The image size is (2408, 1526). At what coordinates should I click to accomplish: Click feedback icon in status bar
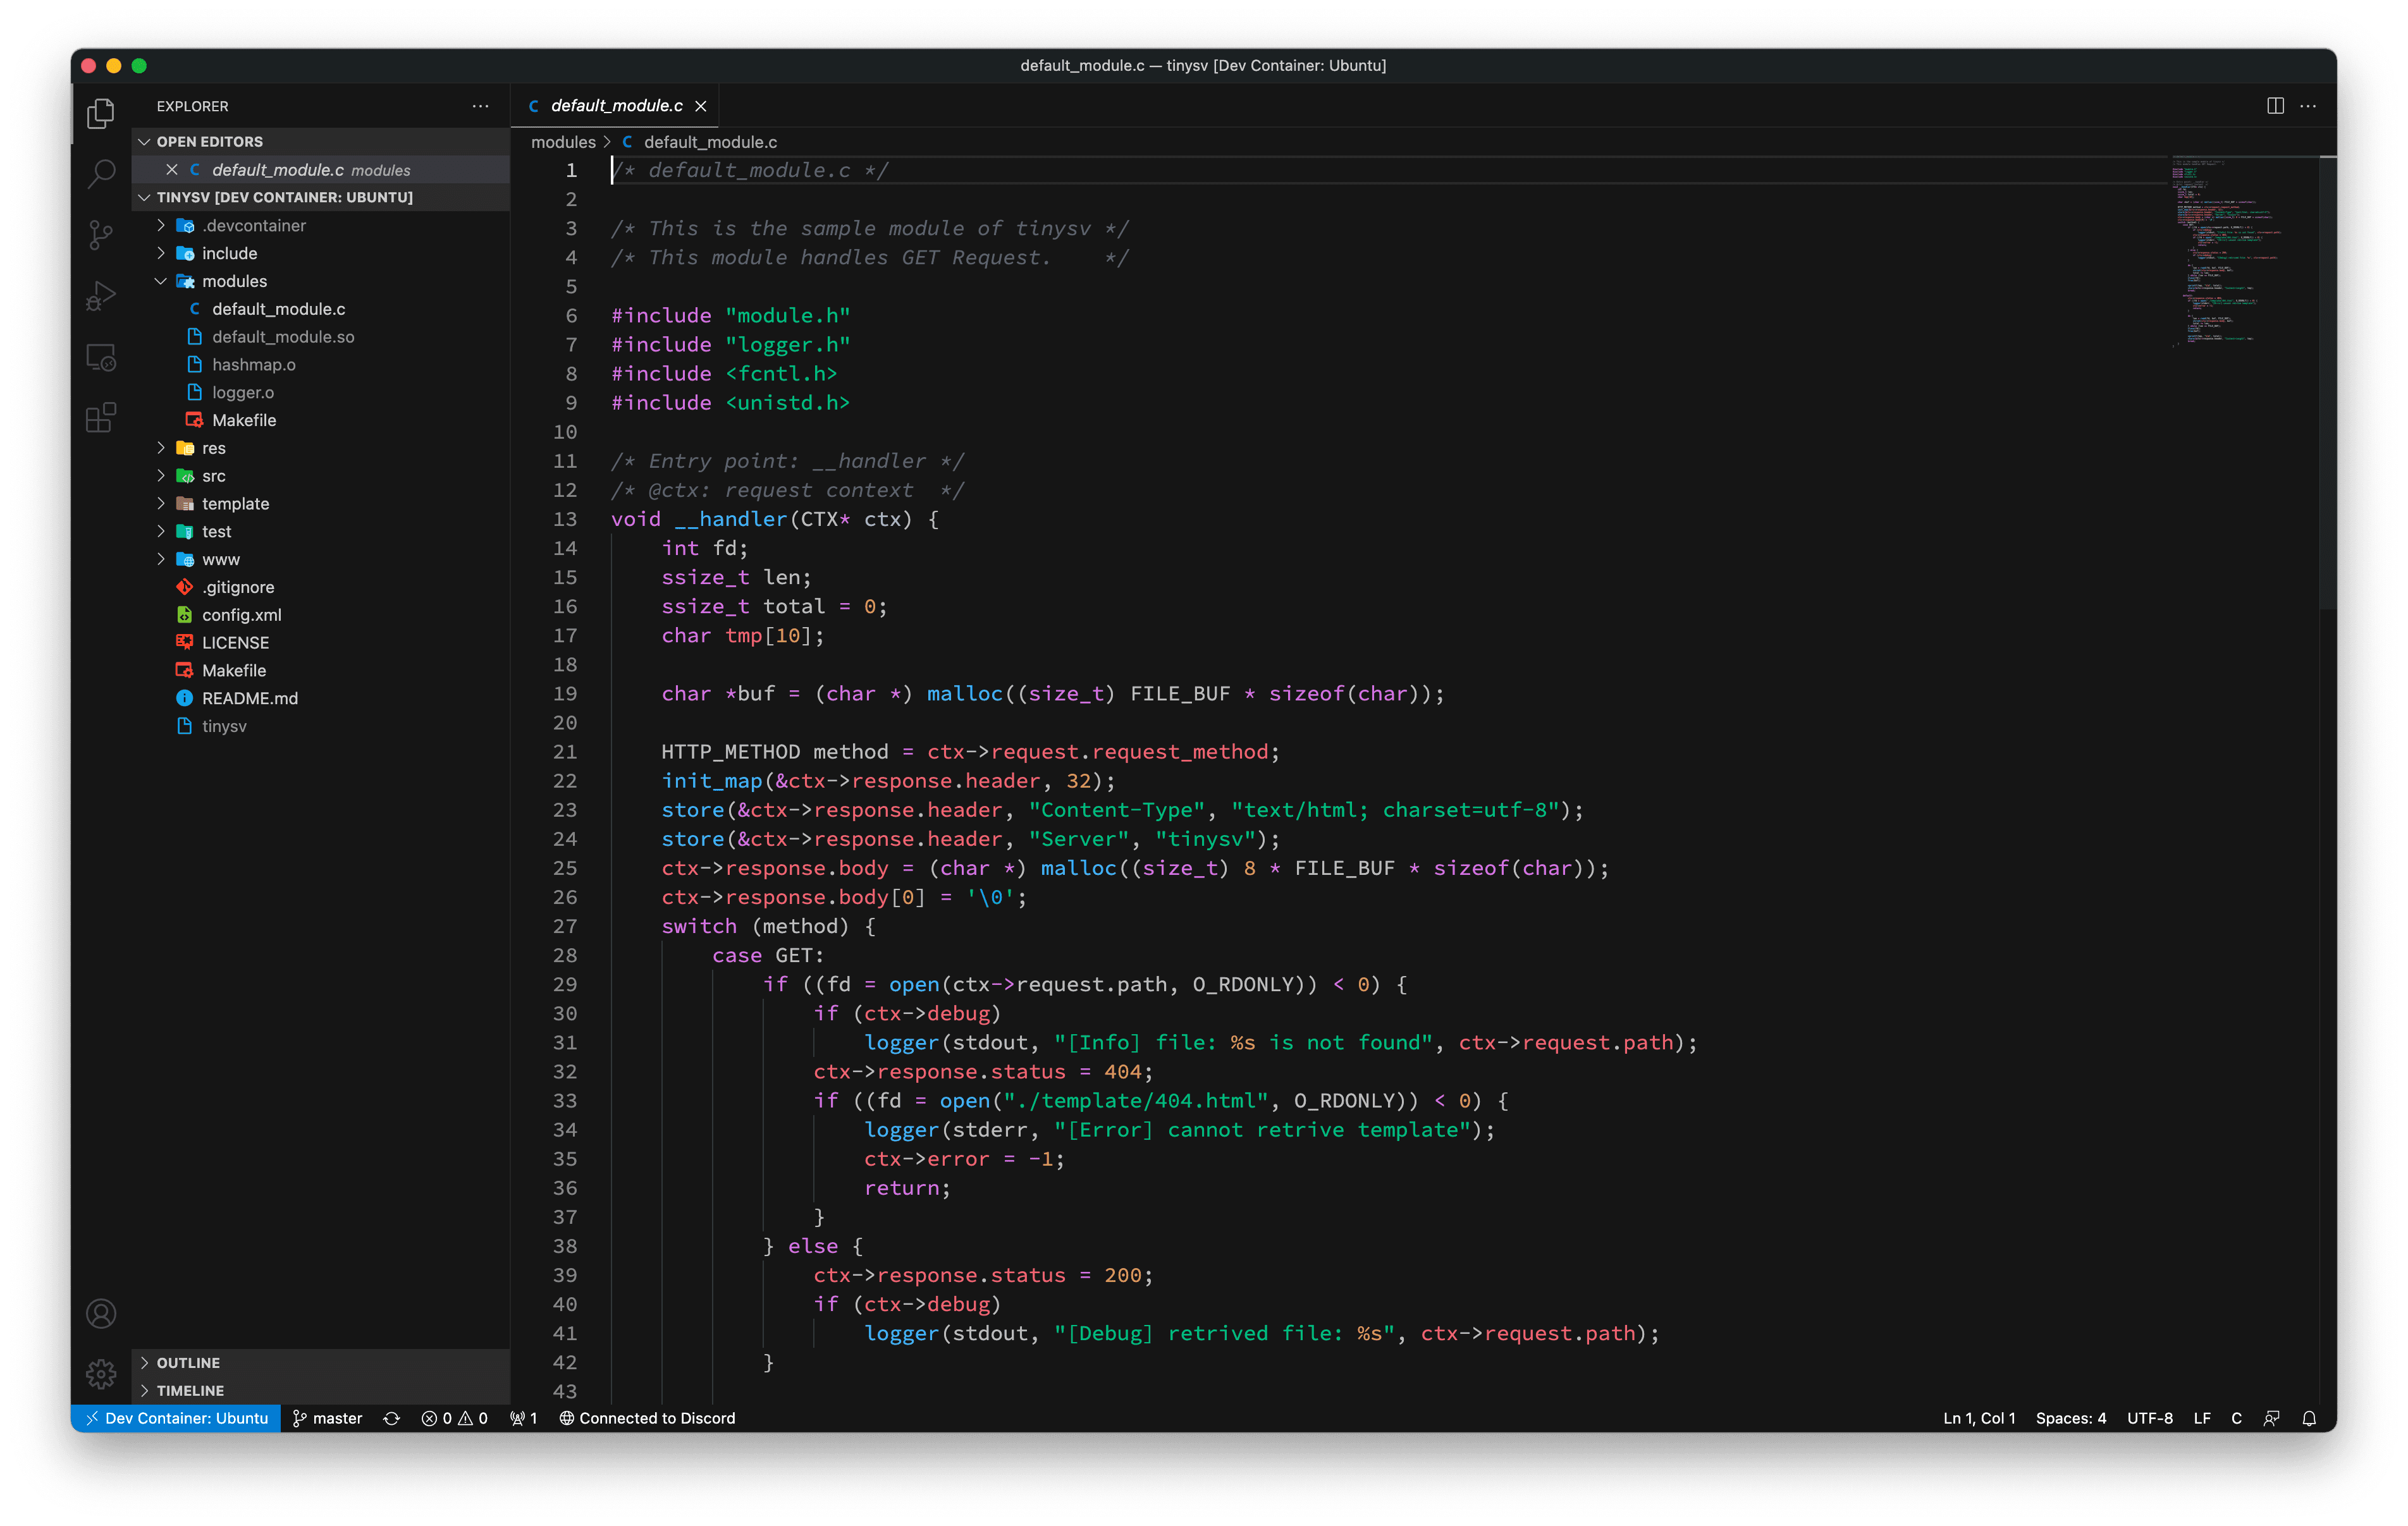click(2272, 1418)
